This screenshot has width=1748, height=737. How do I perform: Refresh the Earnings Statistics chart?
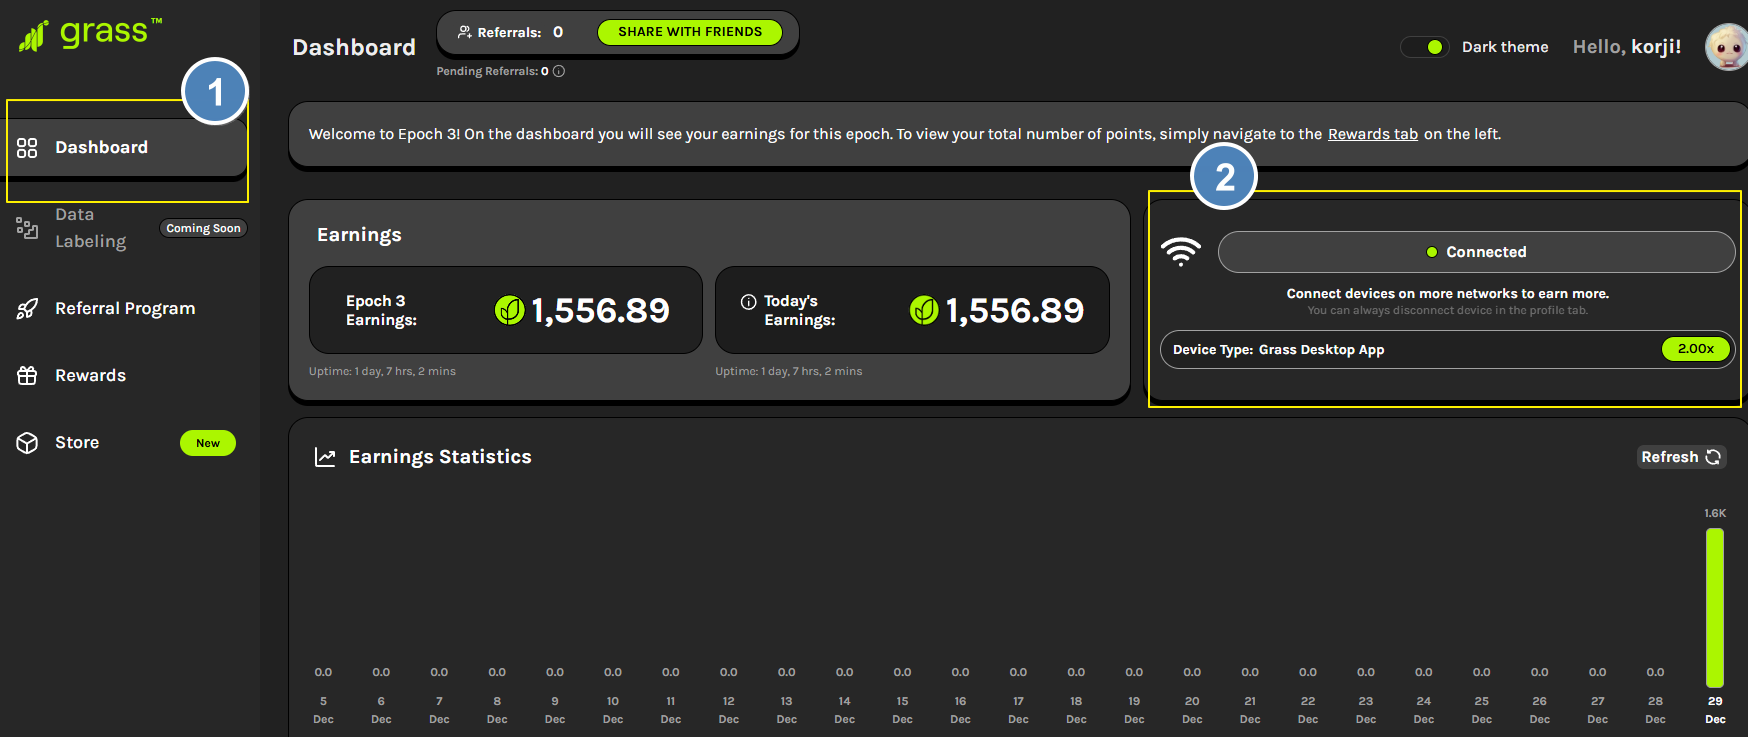(x=1681, y=457)
